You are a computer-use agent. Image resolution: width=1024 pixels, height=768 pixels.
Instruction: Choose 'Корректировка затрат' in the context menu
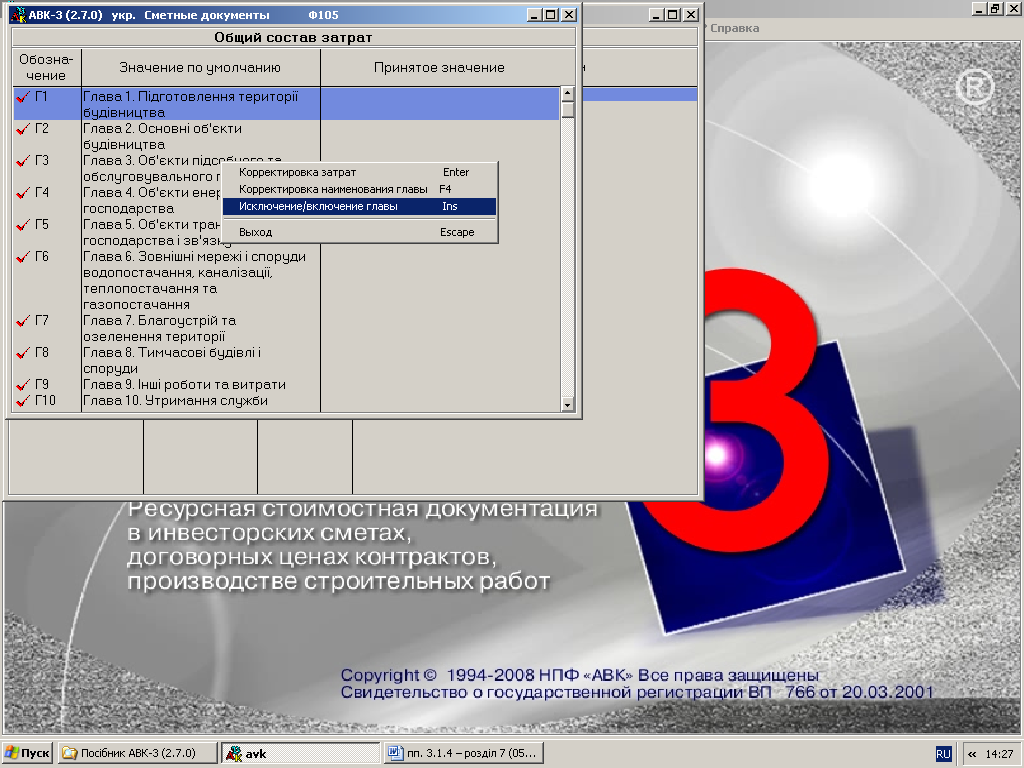pos(359,172)
